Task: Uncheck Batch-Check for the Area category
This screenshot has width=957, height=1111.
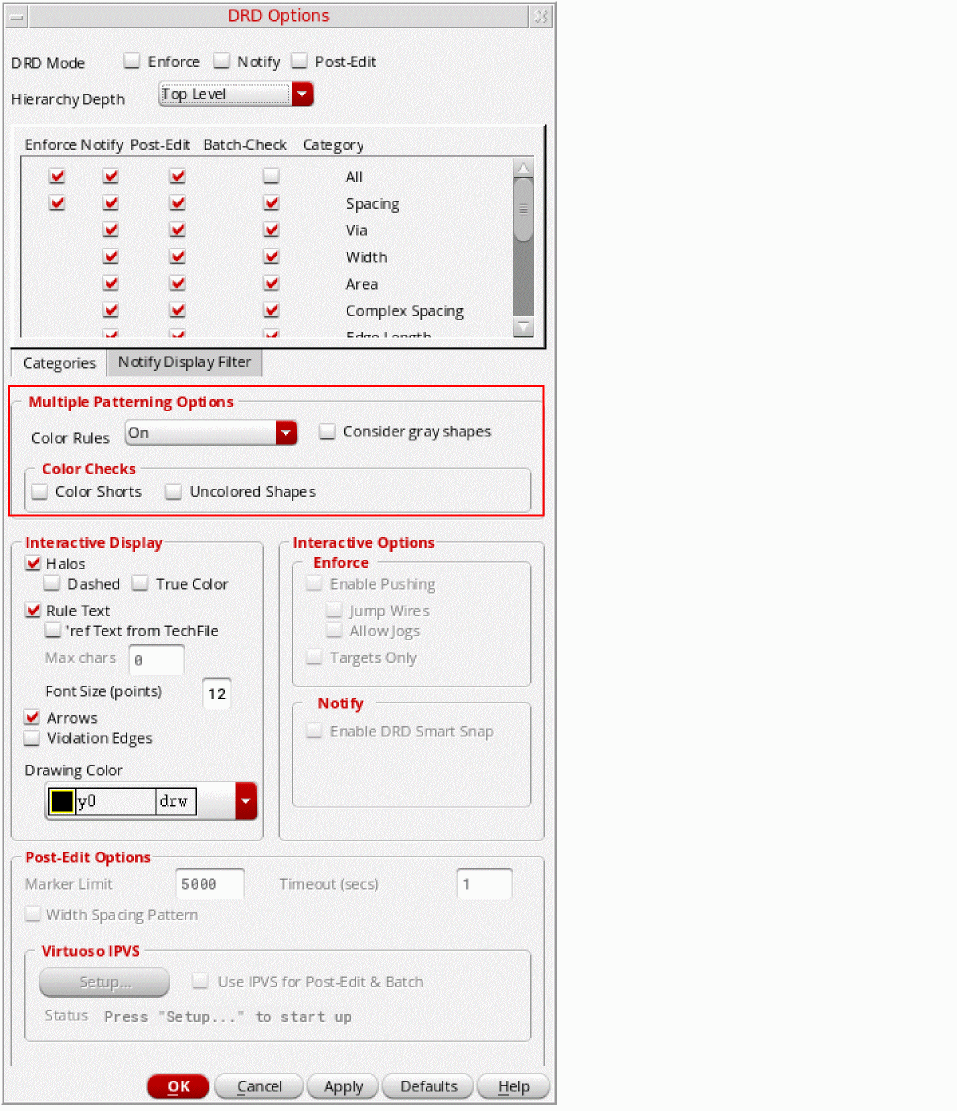Action: point(271,283)
